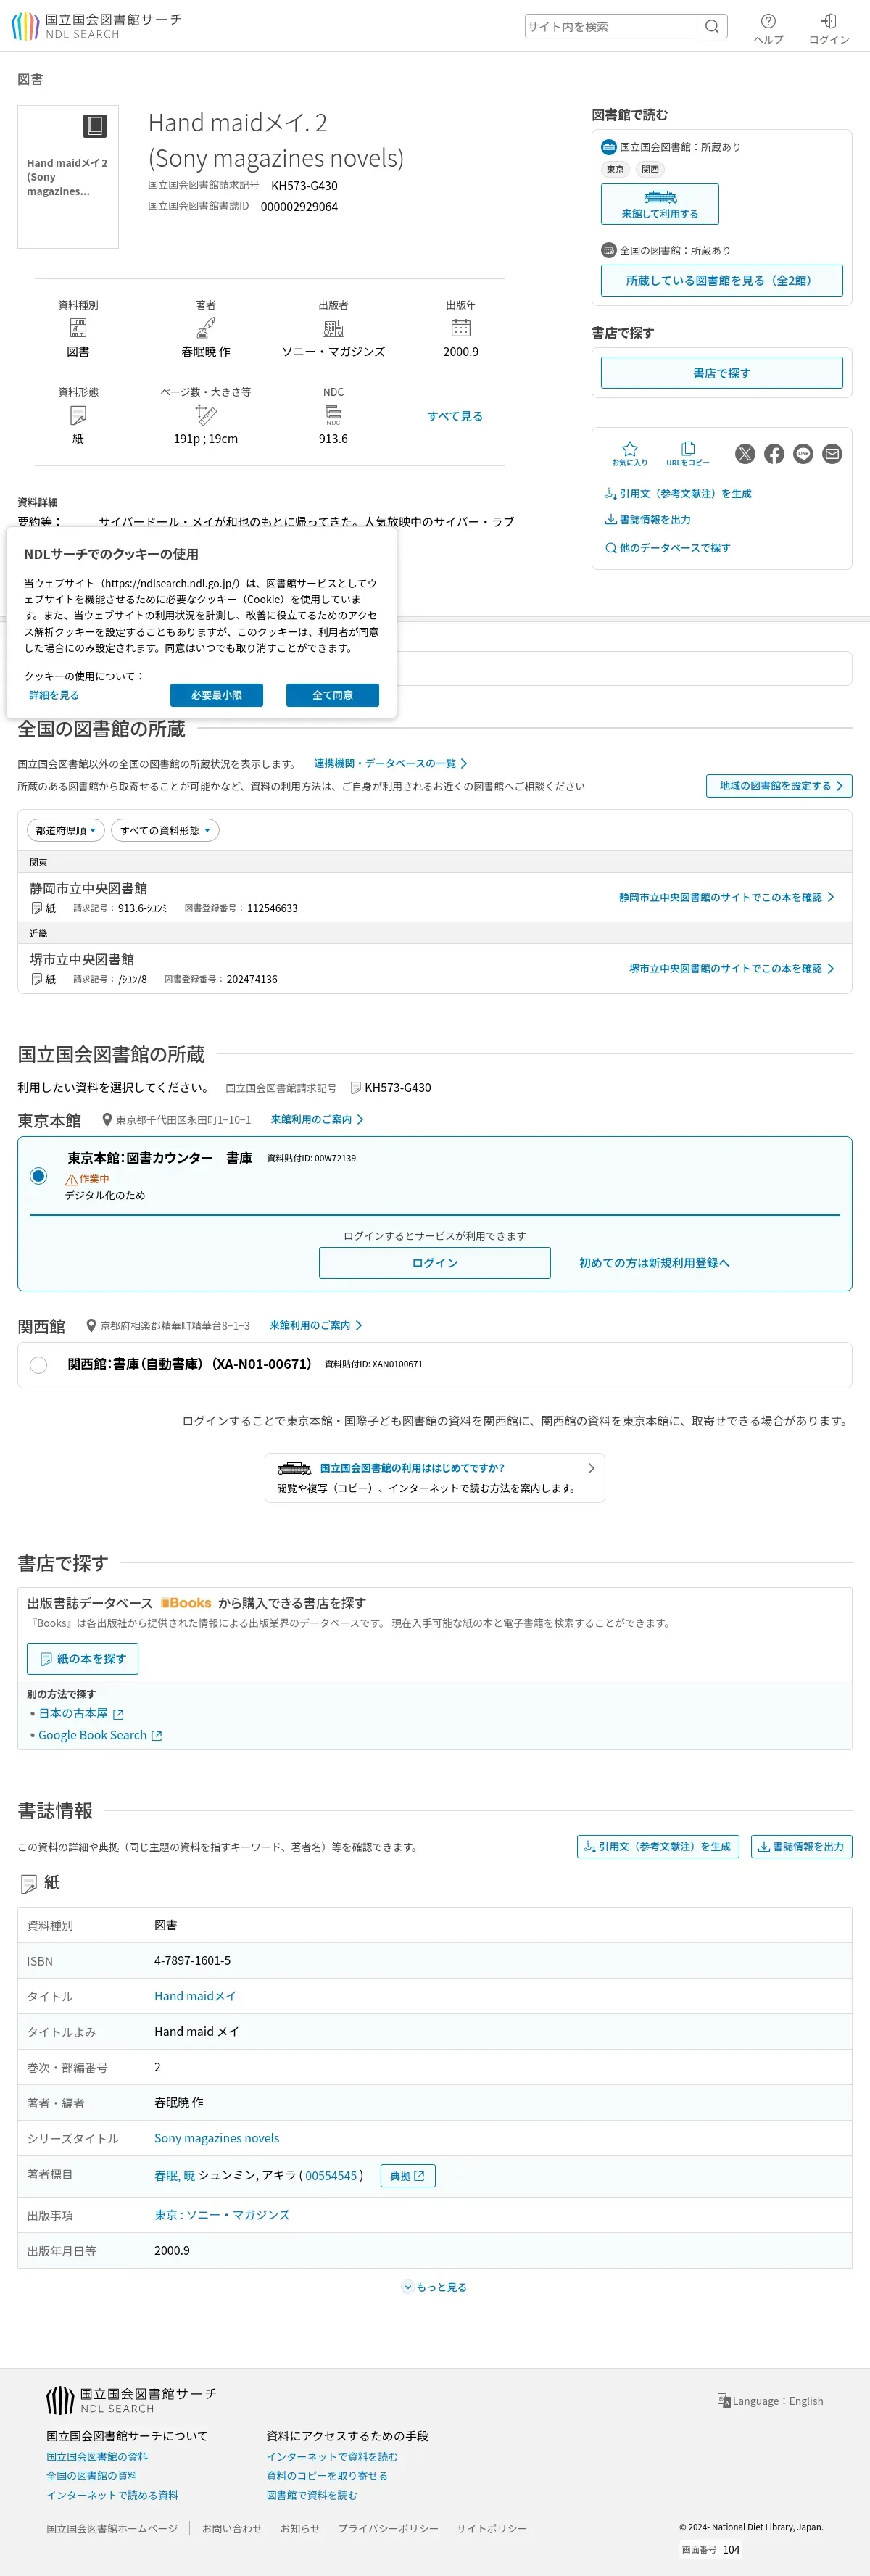Click 書誌情報を出力 link in sidebar
Screen dimensions: 870x2576
click(648, 520)
